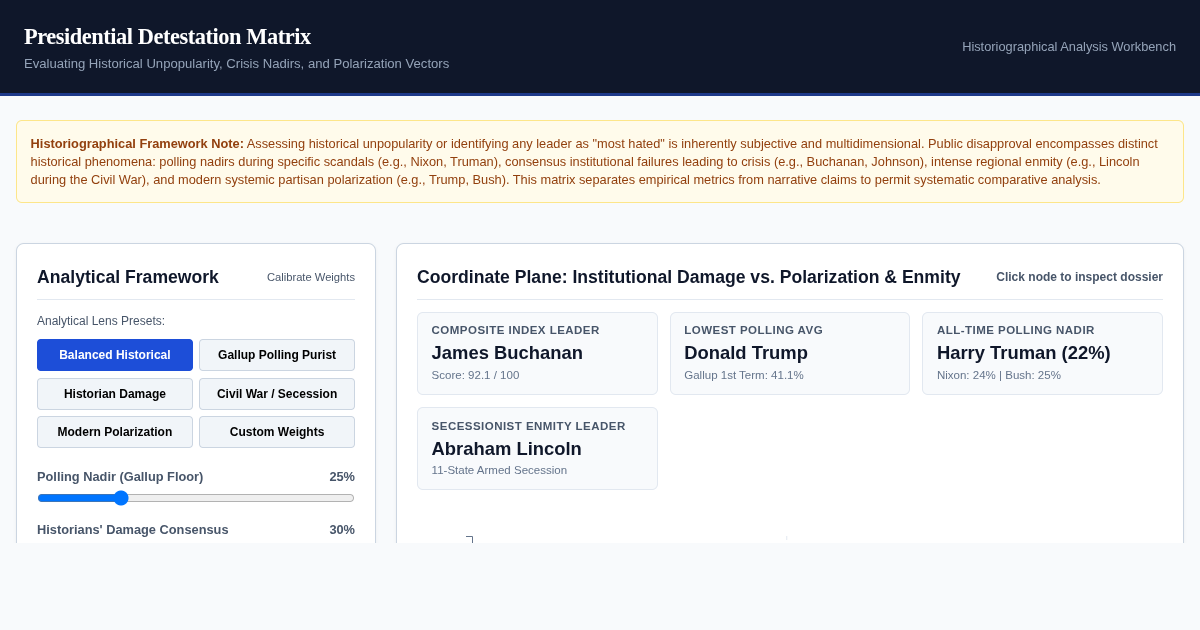Open the Harry Truman all-time nadir card
Viewport: 1200px width, 630px height.
[x=1043, y=353]
